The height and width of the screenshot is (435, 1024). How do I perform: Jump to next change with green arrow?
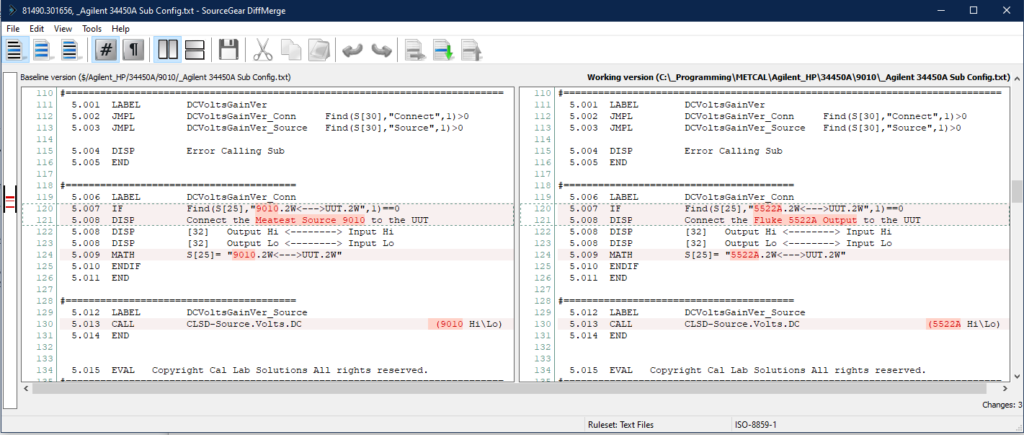(x=443, y=50)
